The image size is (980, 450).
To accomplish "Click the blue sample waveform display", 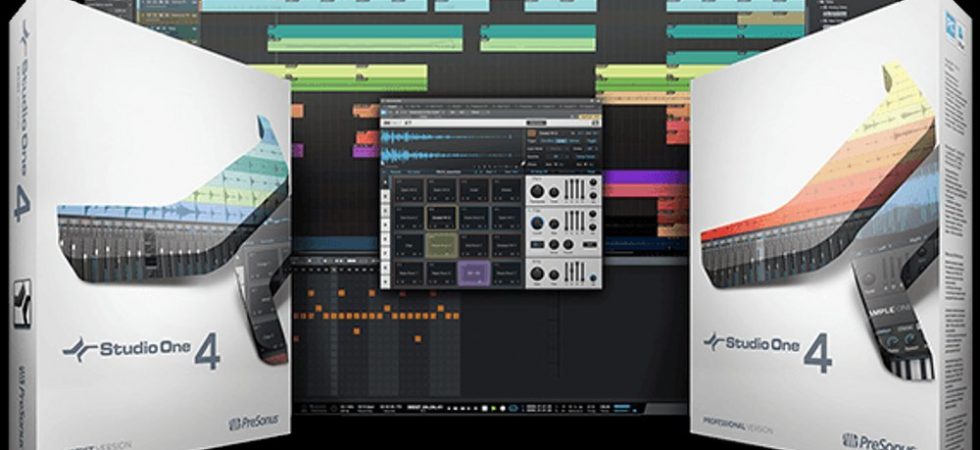I will 450,145.
